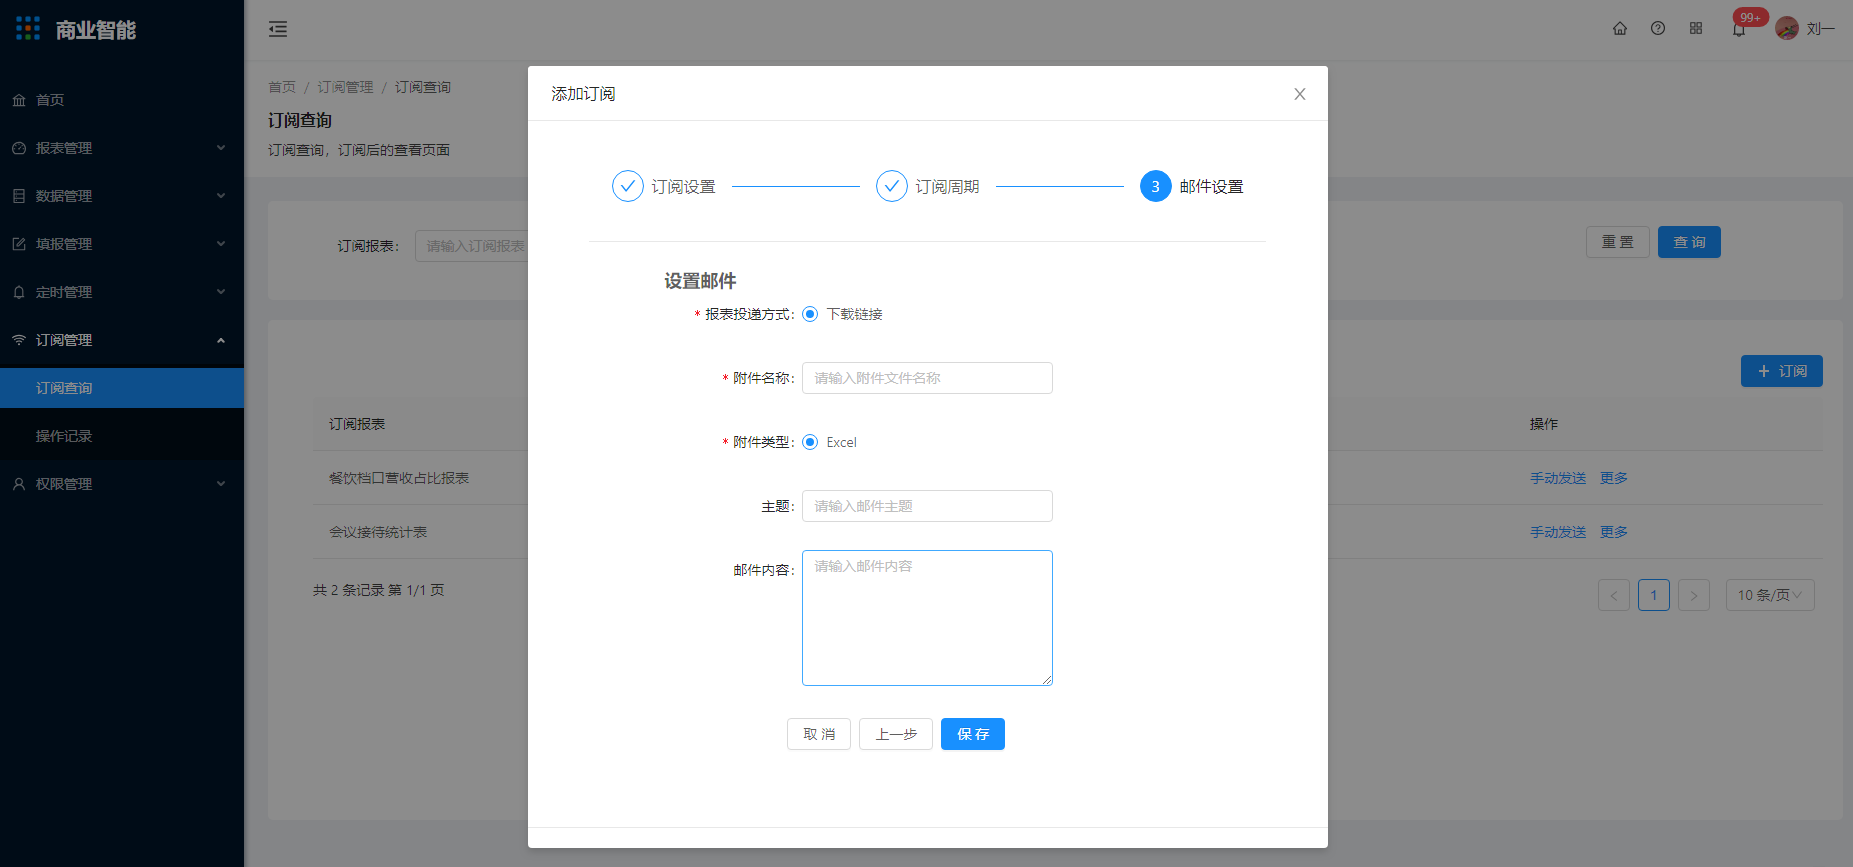Image resolution: width=1853 pixels, height=867 pixels.
Task: Expand the 数据管理 sidebar menu
Action: click(x=122, y=196)
